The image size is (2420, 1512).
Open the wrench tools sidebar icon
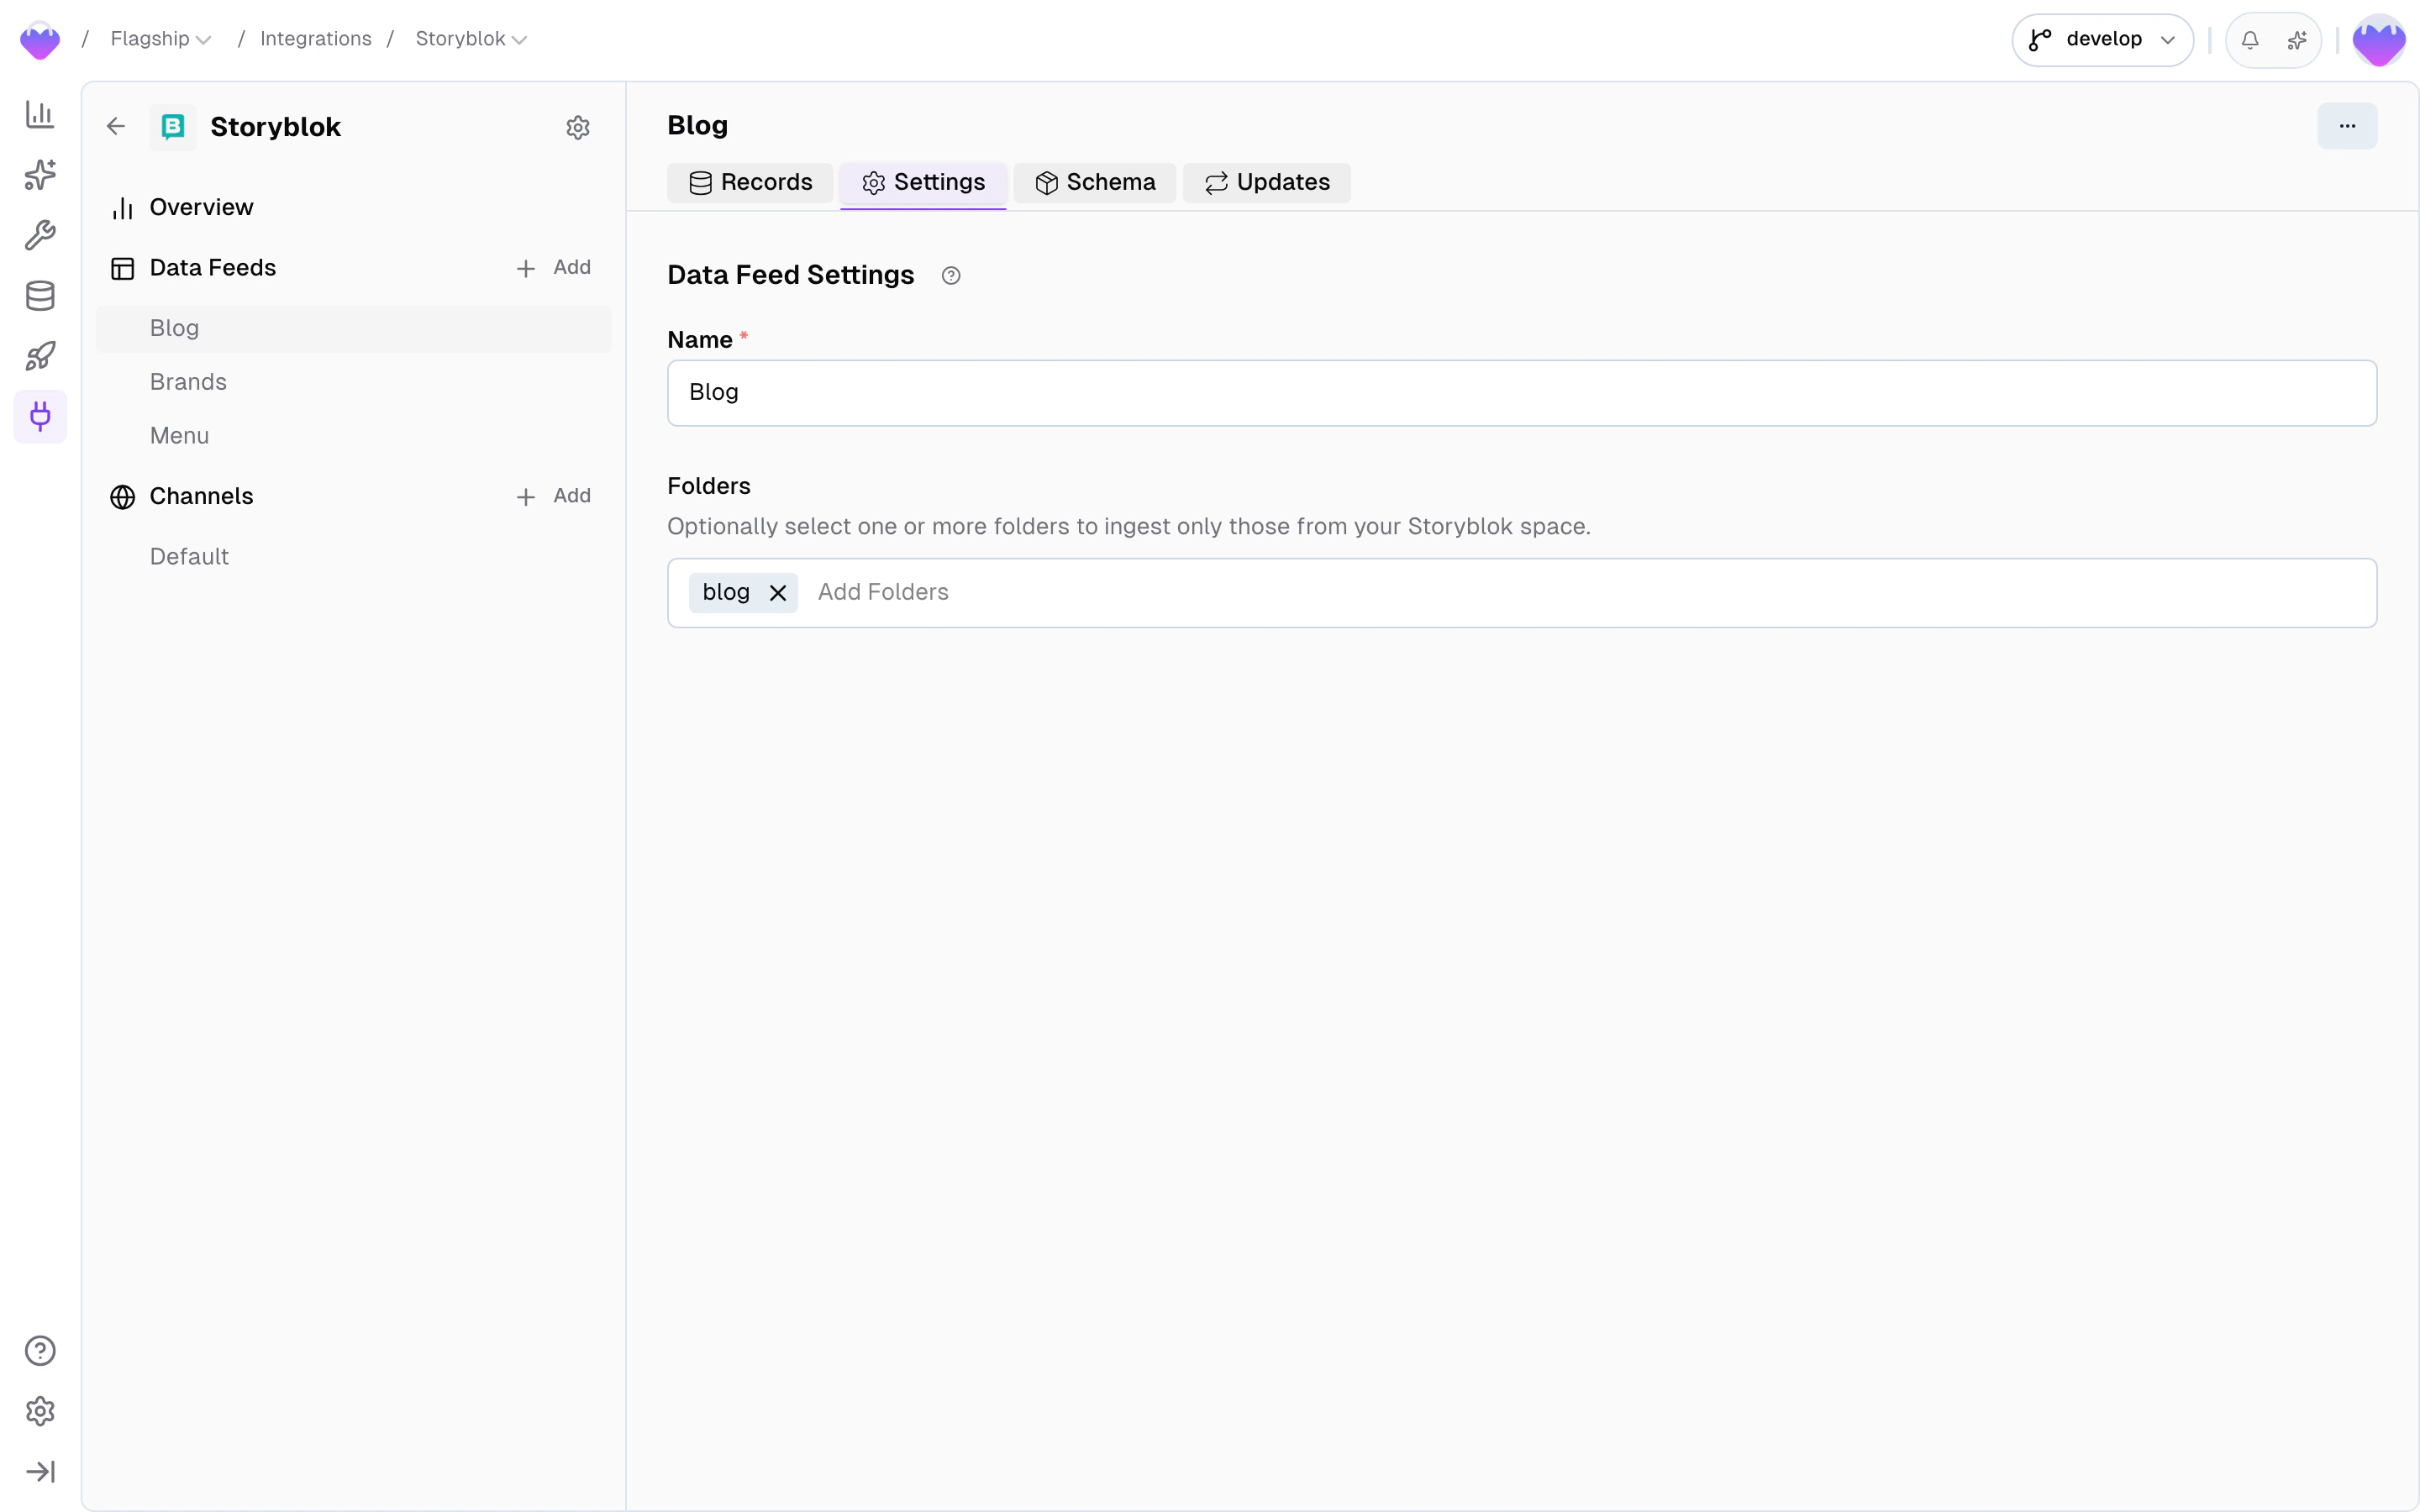tap(40, 235)
